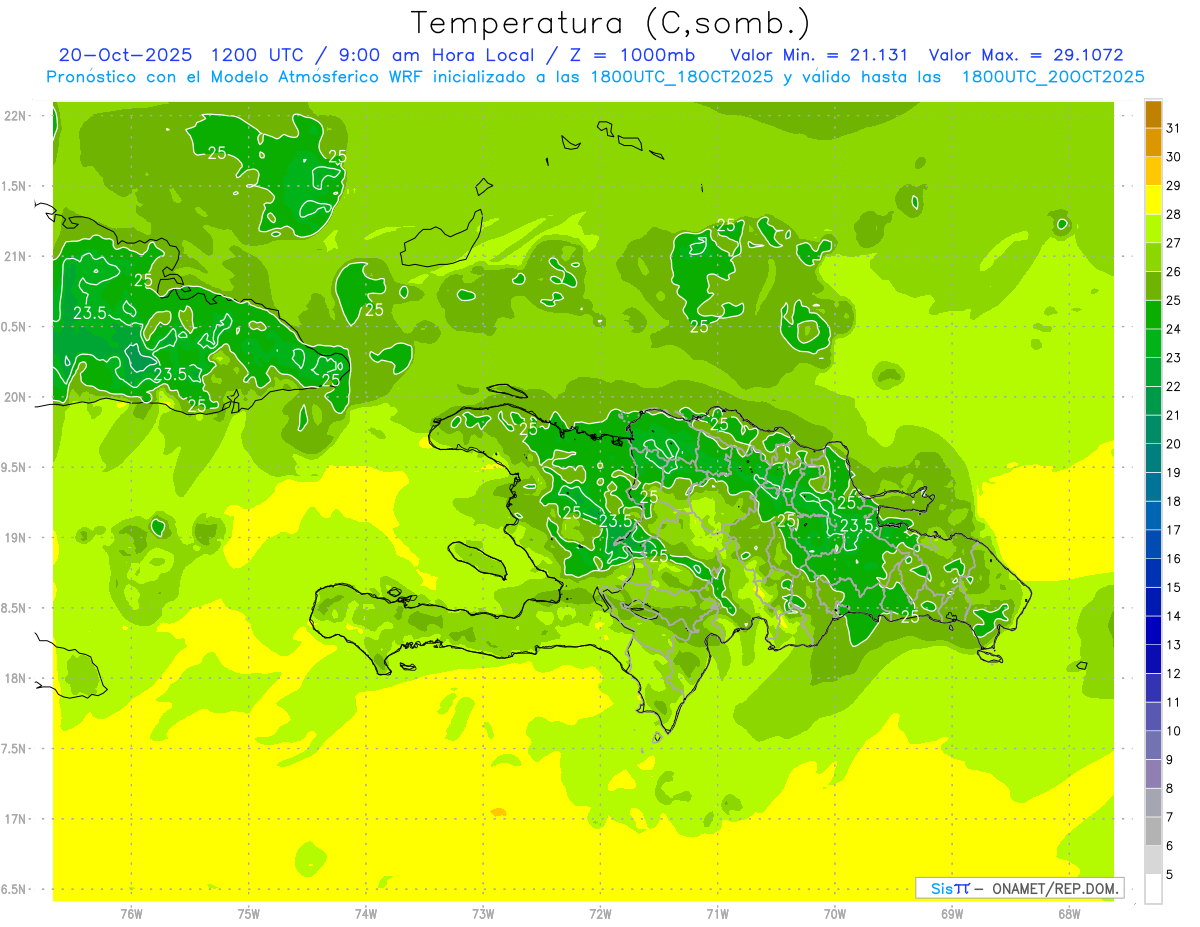Screen dimensions: 1200x927
Task: Click the '19N' latitude axis label
Action: click(x=16, y=537)
